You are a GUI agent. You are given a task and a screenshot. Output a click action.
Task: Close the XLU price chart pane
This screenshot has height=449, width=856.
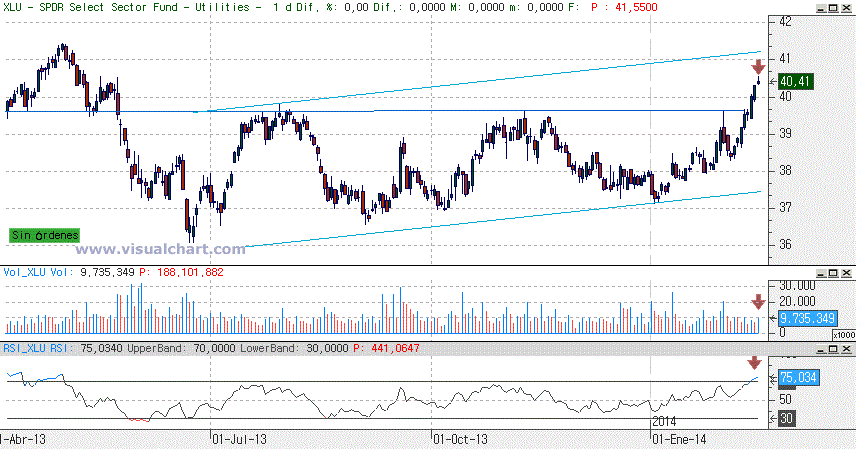846,8
